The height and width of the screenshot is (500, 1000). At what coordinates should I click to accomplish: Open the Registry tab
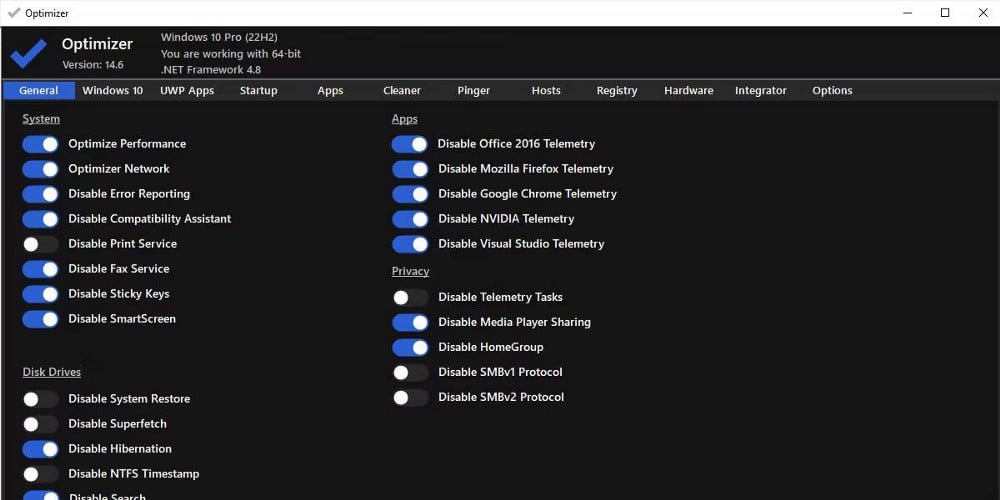click(x=617, y=91)
